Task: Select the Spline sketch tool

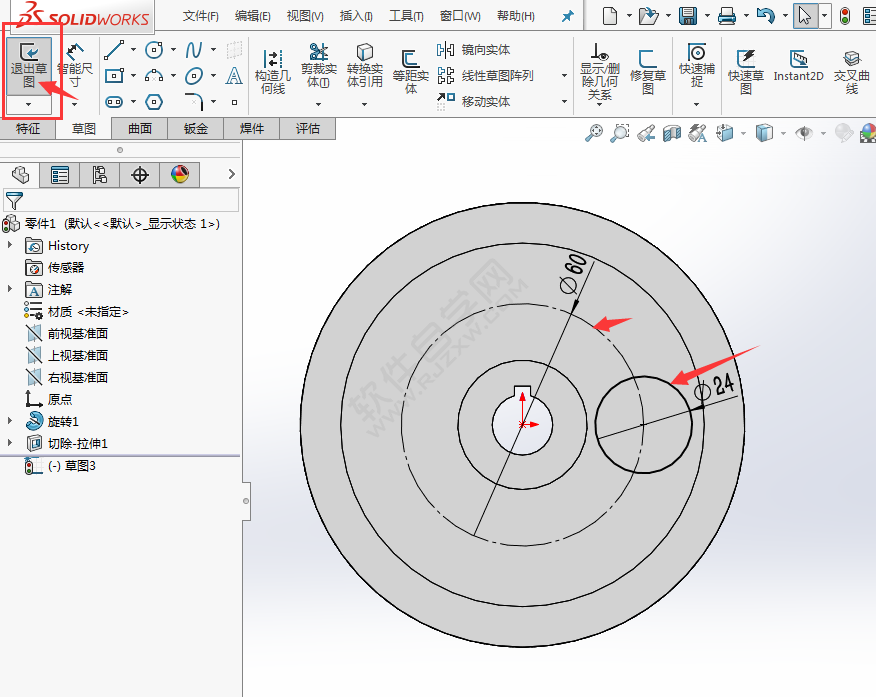Action: (194, 50)
